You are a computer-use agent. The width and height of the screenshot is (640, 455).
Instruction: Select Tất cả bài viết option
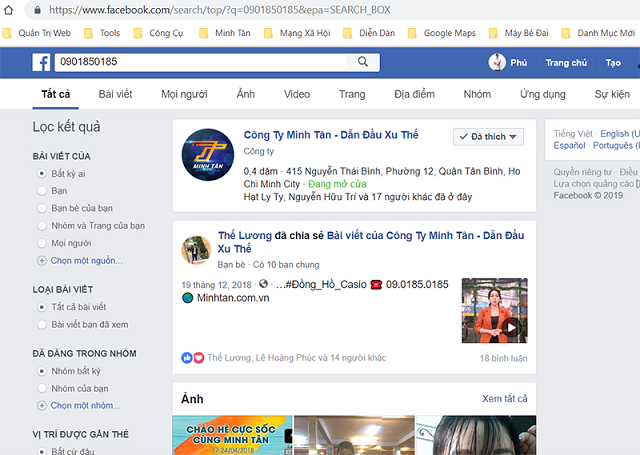coord(42,307)
